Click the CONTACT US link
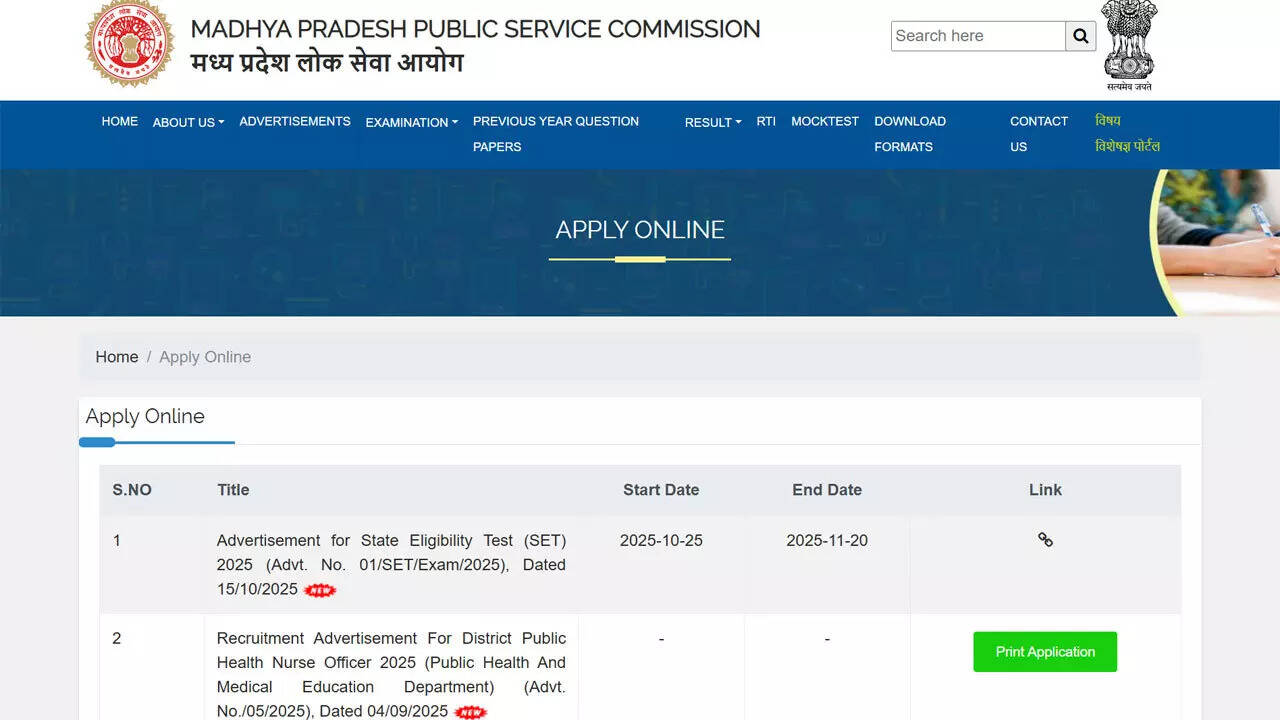The image size is (1280, 720). [x=1038, y=133]
